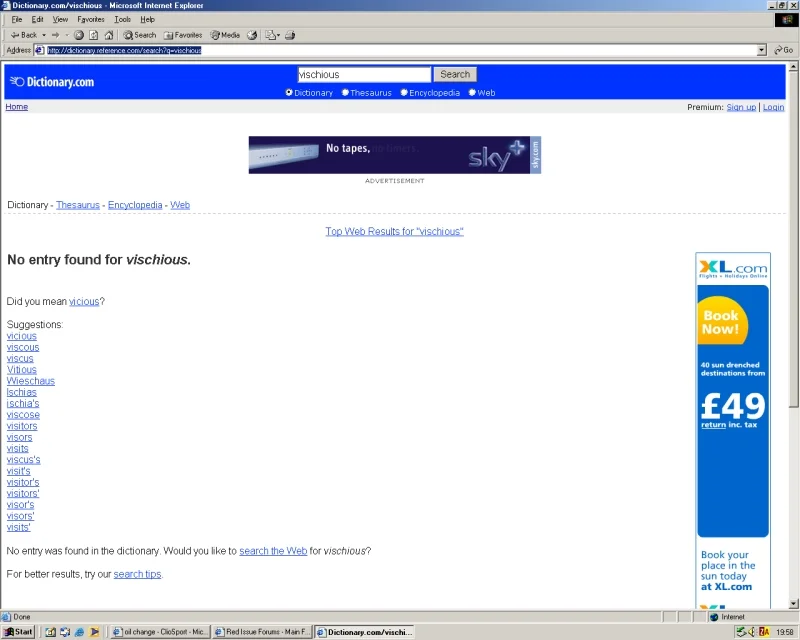Open the Favorites toolbar button
This screenshot has height=640, width=800.
[183, 35]
